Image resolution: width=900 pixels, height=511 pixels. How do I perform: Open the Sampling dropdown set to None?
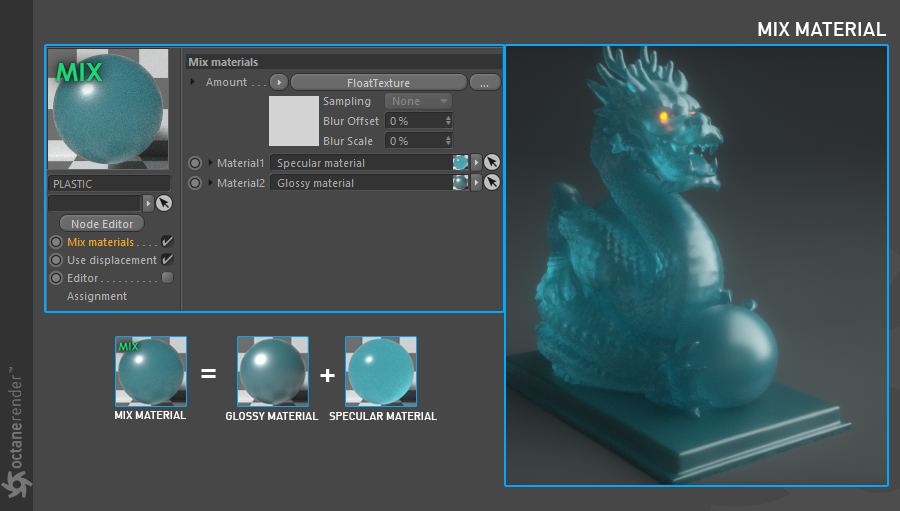coord(418,101)
